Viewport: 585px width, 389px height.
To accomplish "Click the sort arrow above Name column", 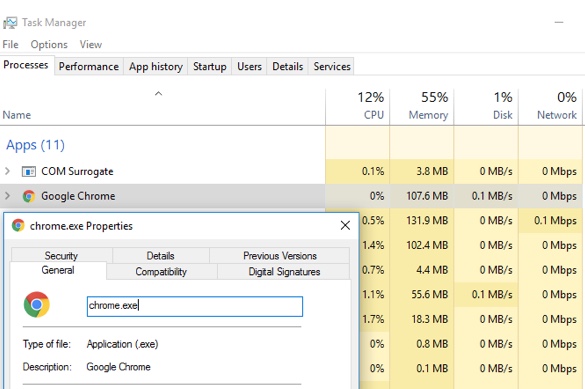I will 159,94.
